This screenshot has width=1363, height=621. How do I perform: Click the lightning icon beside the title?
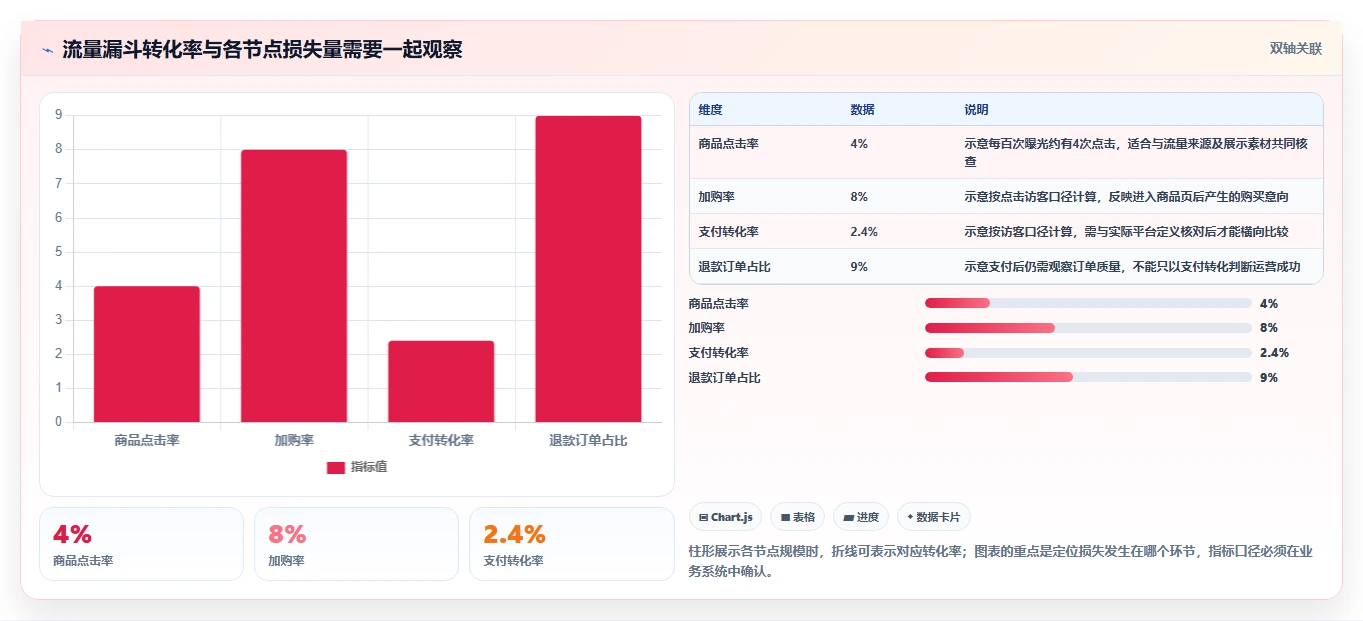47,50
